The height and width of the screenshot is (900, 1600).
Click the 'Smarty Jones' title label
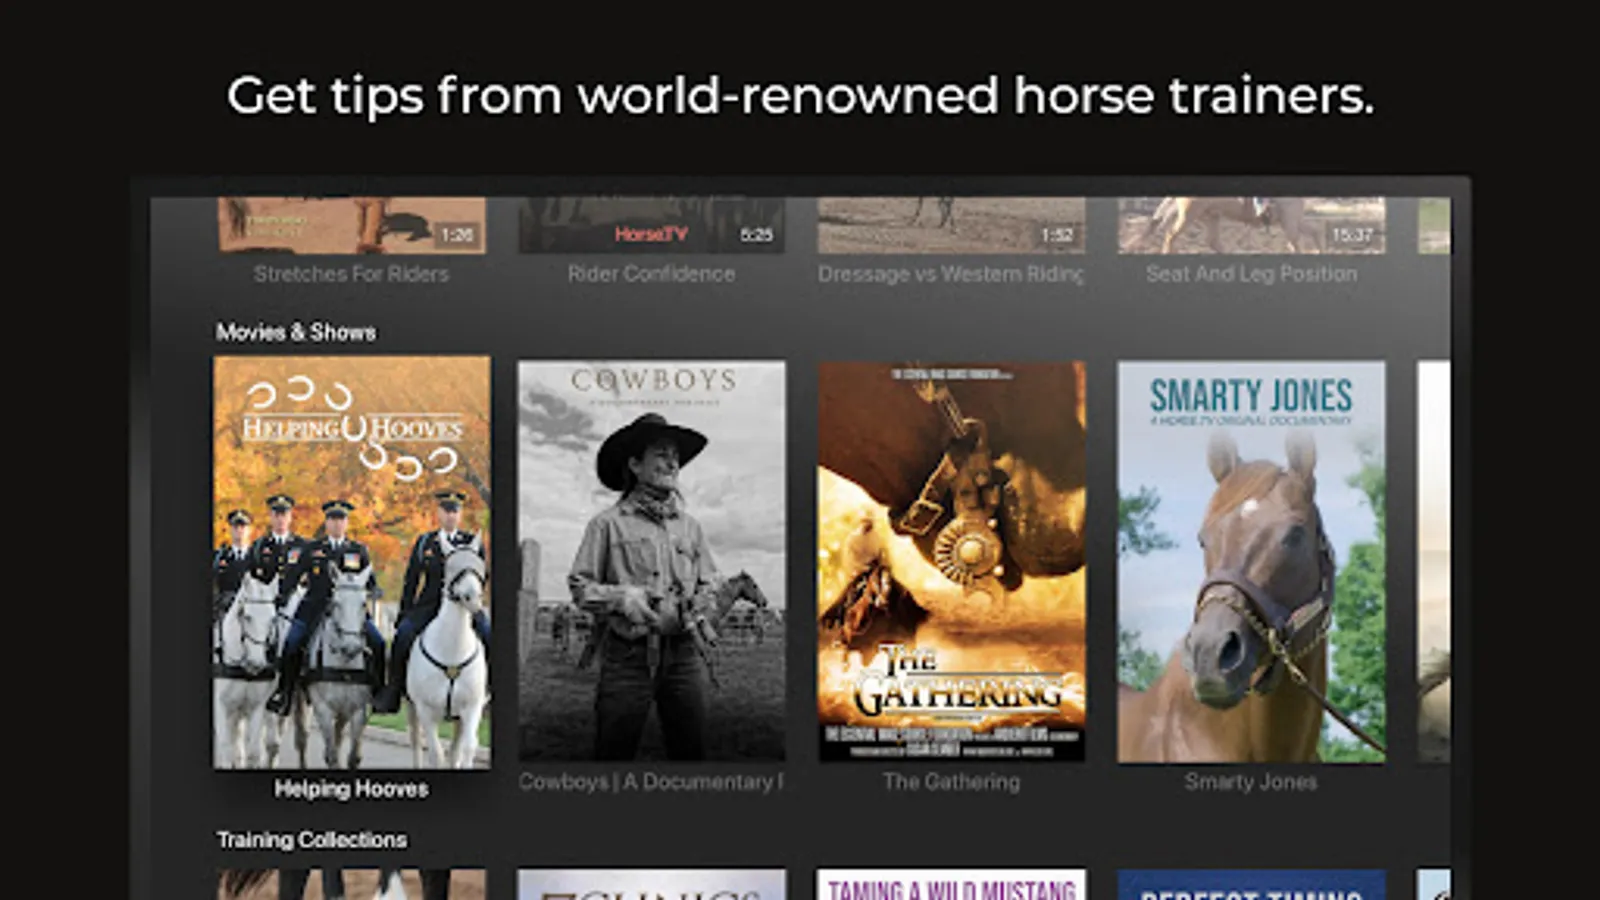1251,782
